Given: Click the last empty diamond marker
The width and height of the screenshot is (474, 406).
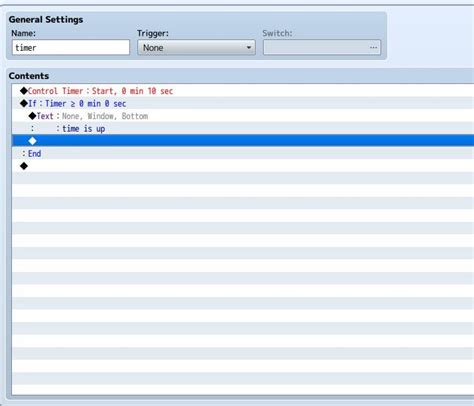Looking at the screenshot, I should tap(24, 166).
